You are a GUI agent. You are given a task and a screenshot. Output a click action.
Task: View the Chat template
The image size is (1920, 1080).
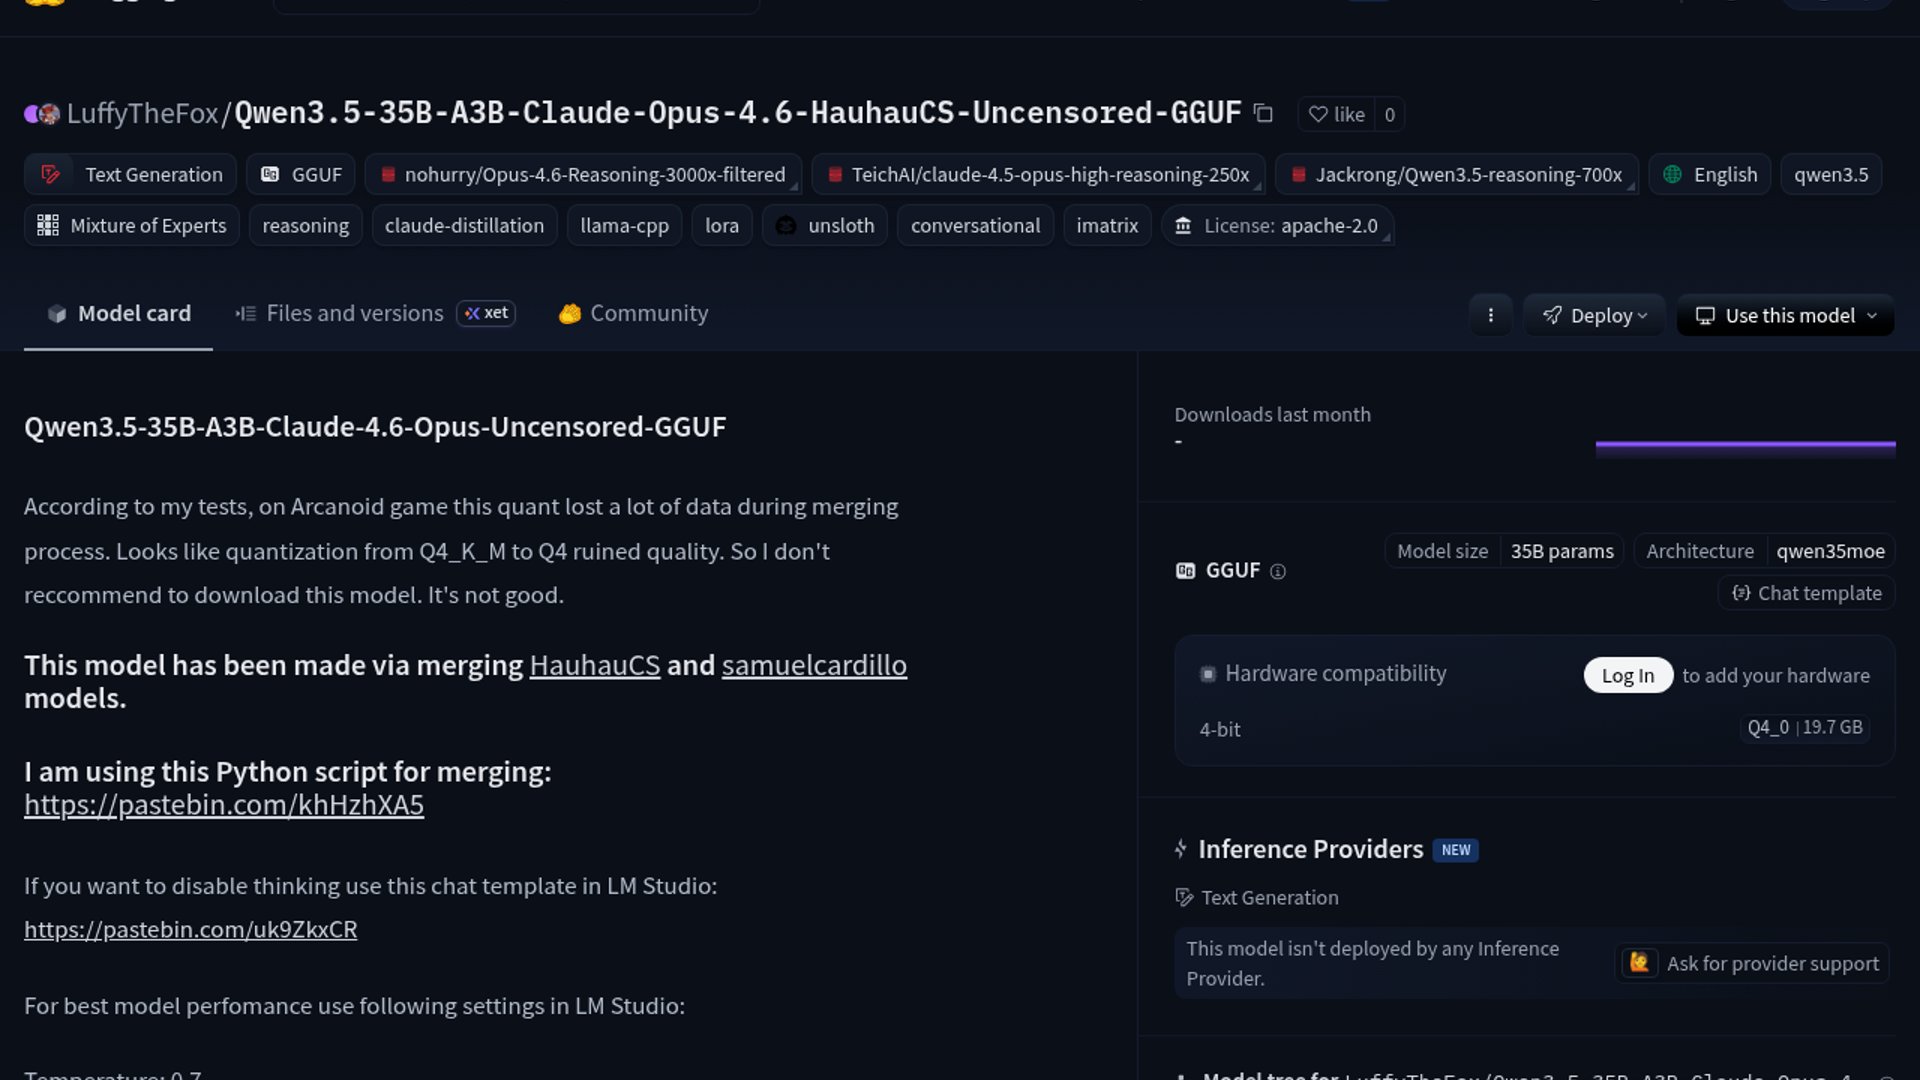coord(1807,593)
